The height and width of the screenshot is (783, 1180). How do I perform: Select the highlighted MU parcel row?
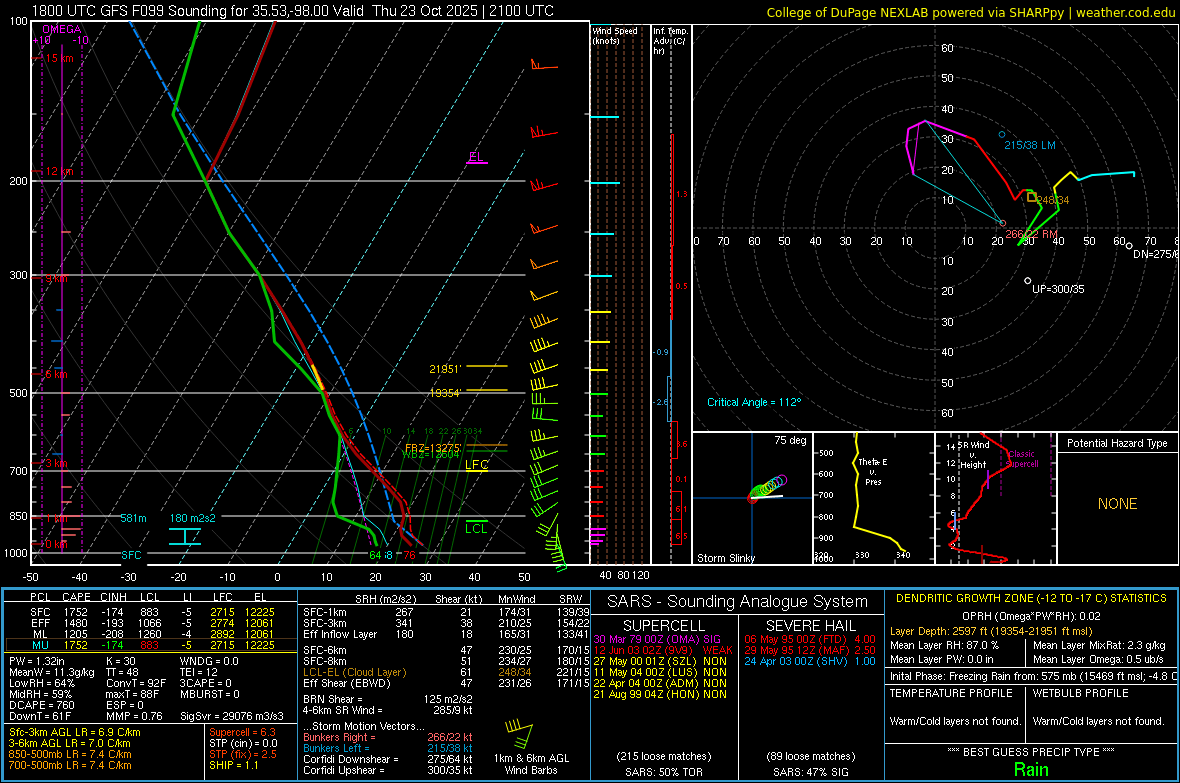point(151,645)
